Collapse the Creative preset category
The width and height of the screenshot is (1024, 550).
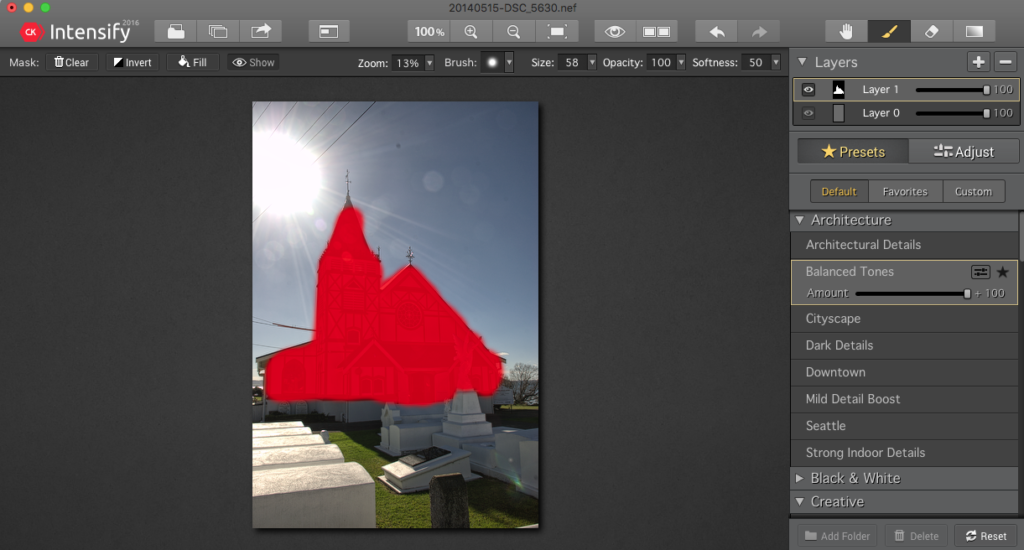tap(800, 502)
